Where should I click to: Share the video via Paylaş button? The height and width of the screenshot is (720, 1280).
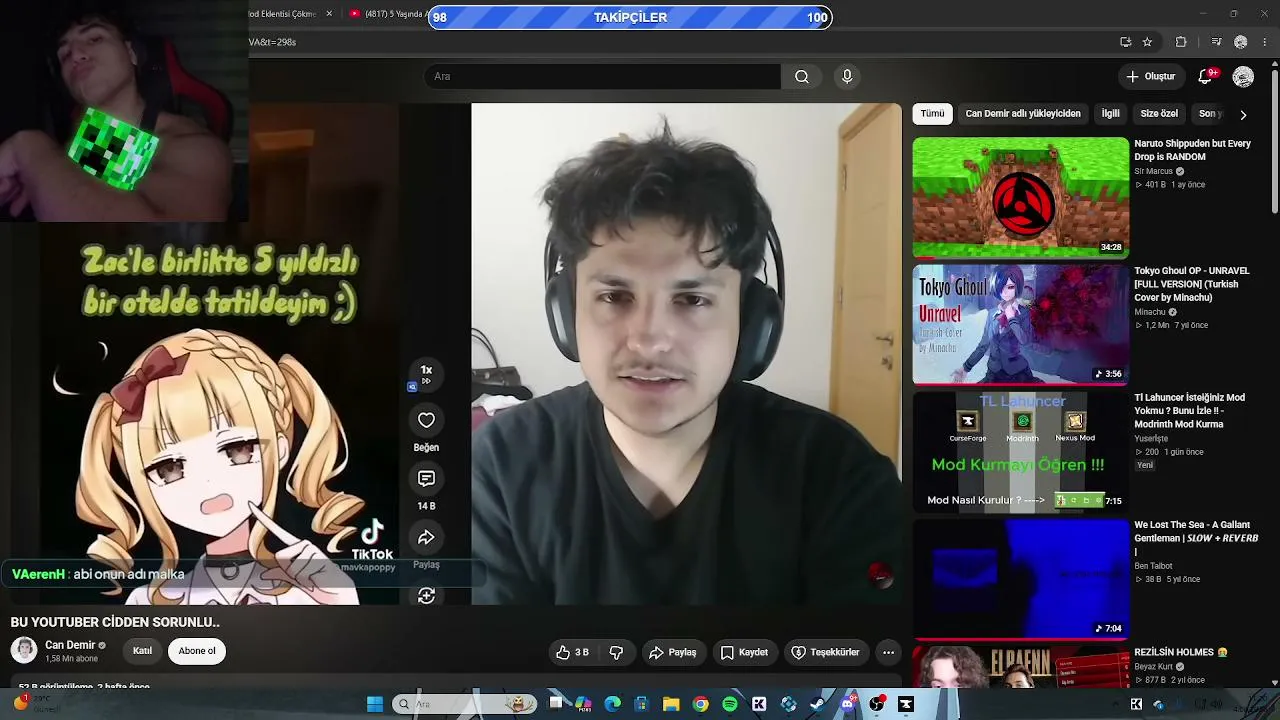point(673,652)
